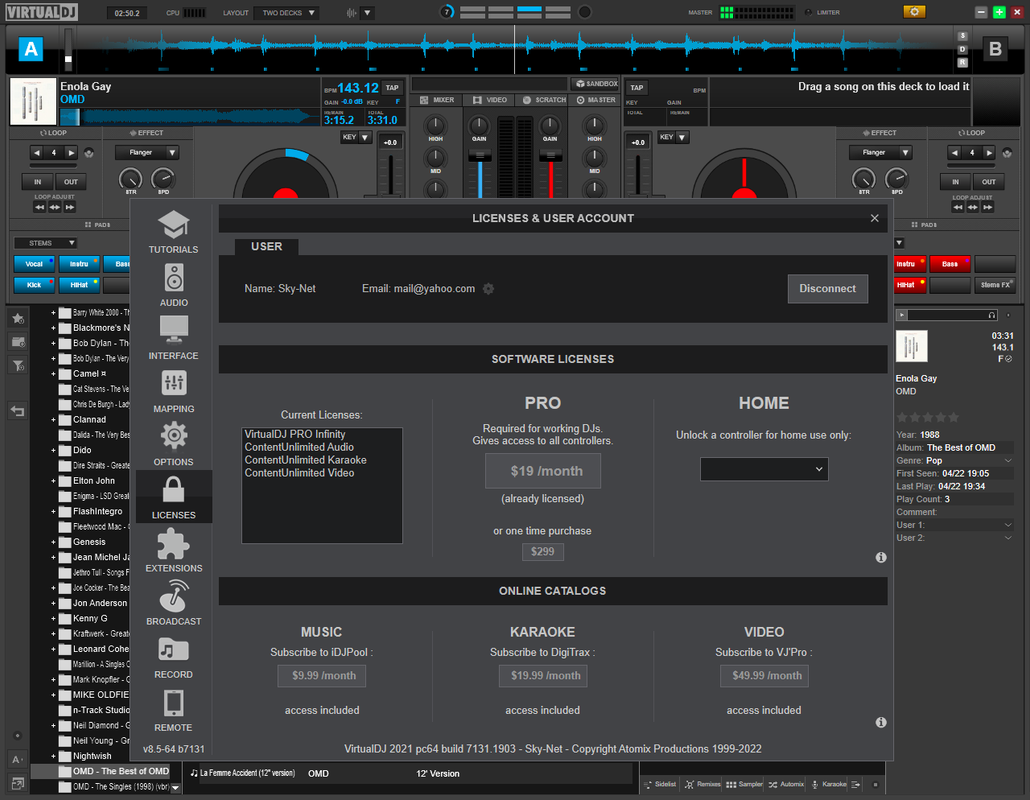Screen dimensions: 1030x800
Task: Toggle the HiHat stem pad on deck A
Action: click(79, 285)
